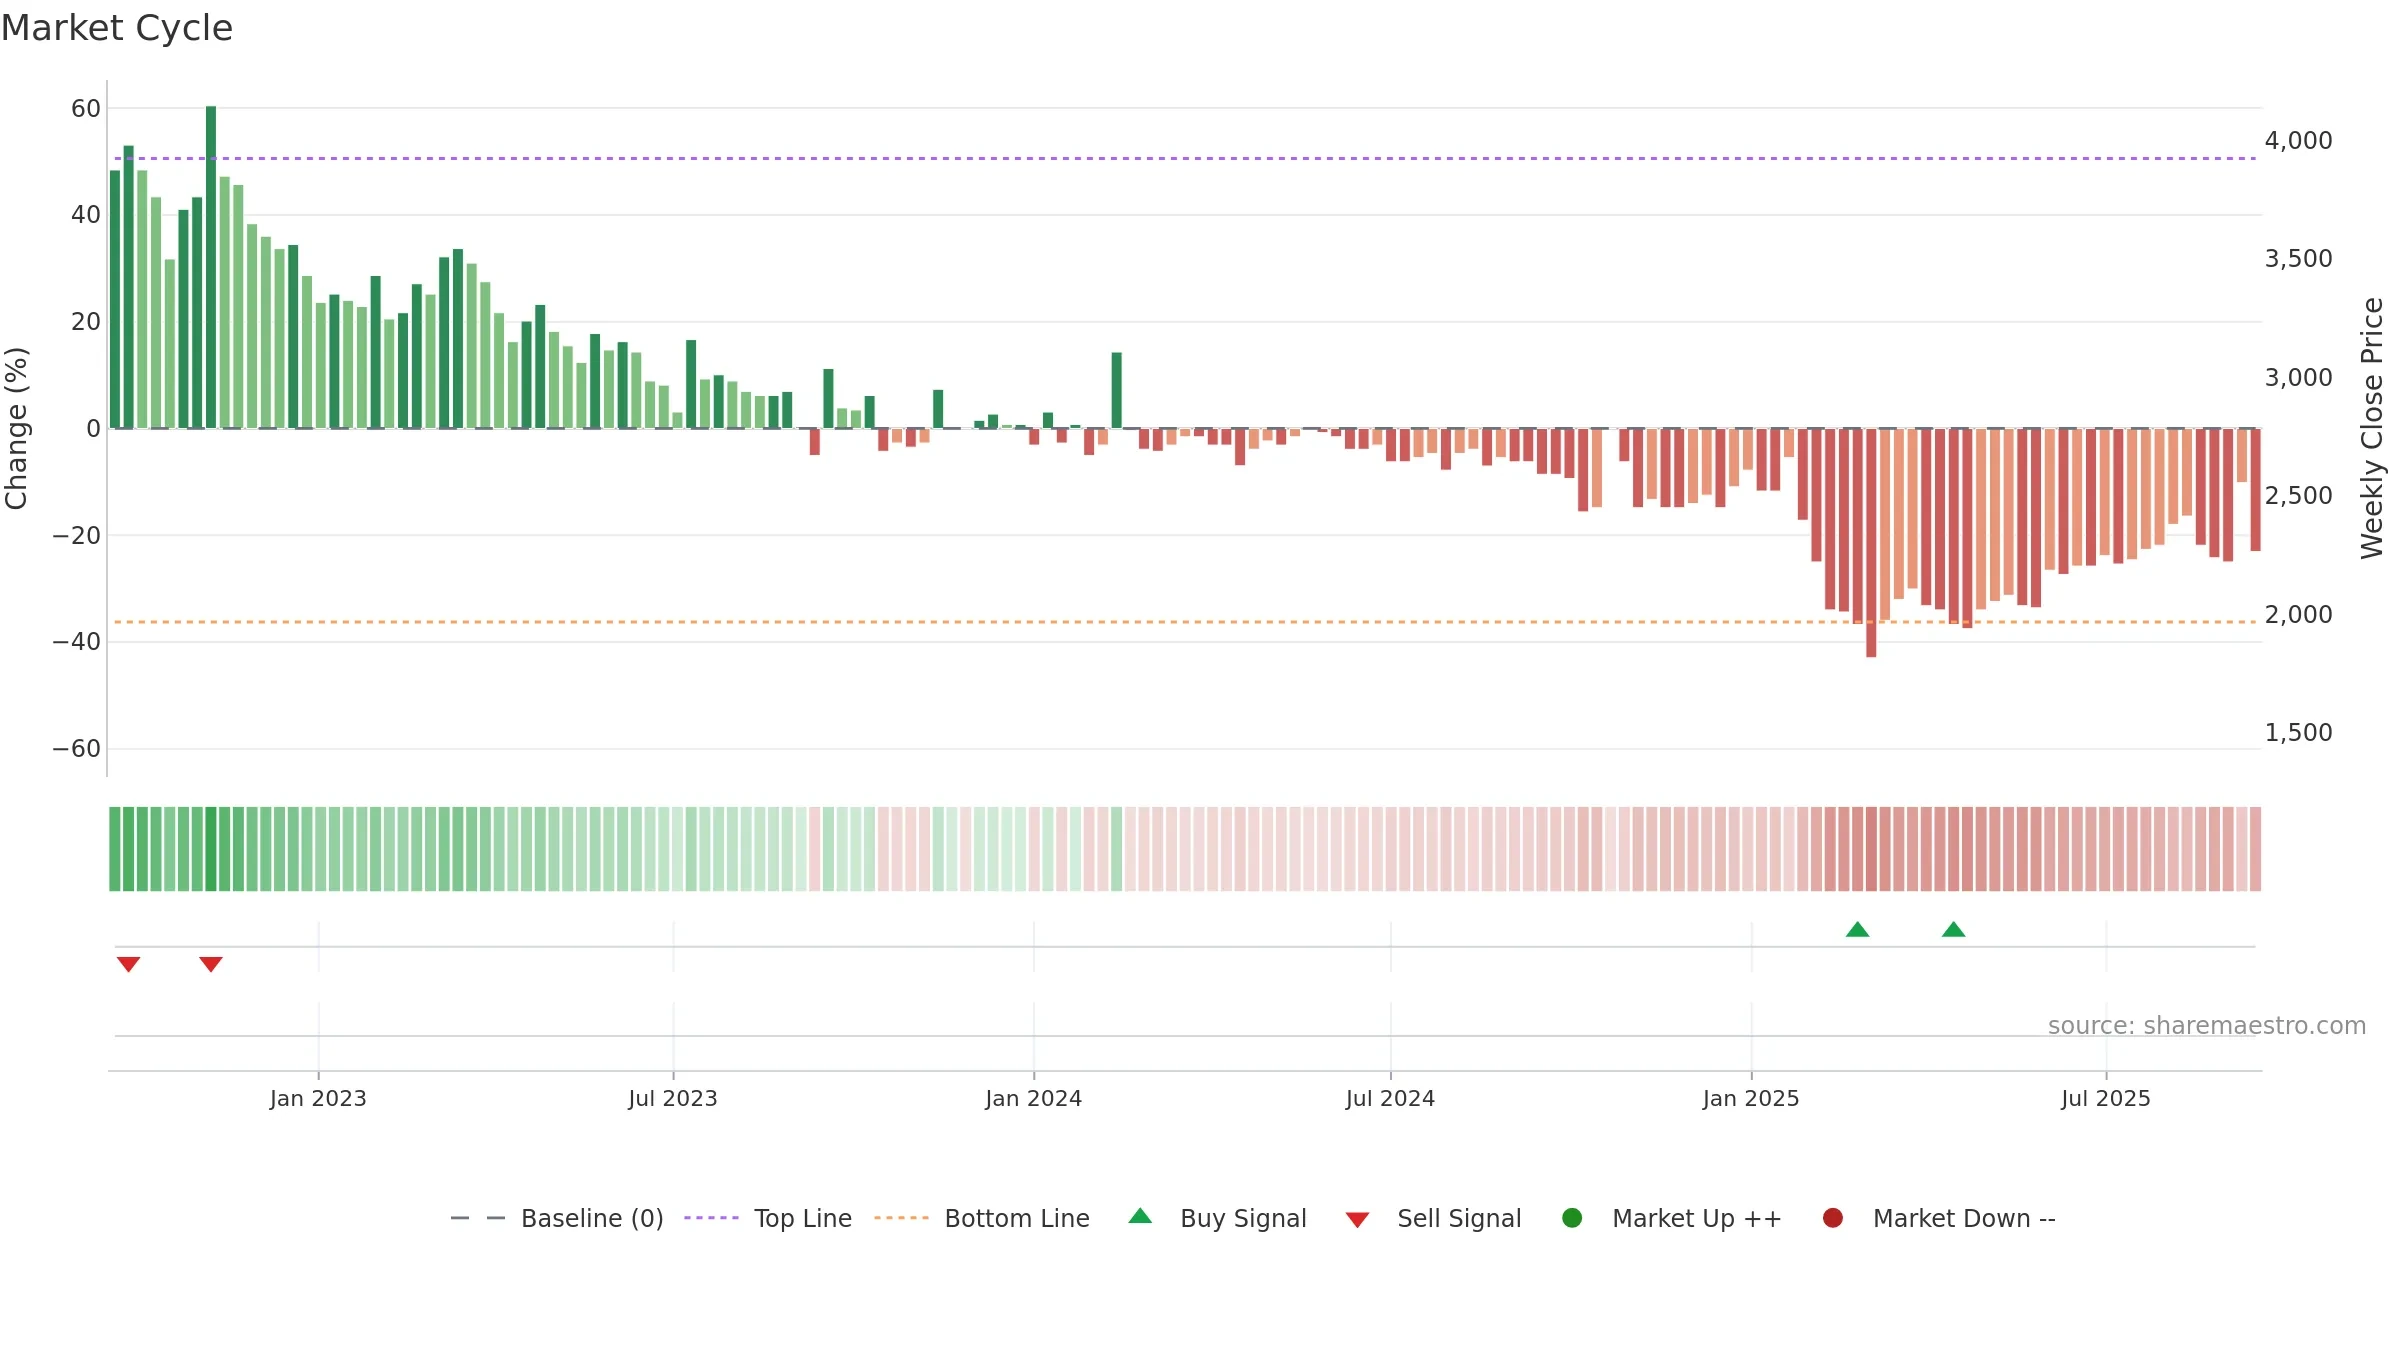The image size is (2400, 1350).
Task: Click the red Sell Signal triangle in legend
Action: (x=1357, y=1220)
